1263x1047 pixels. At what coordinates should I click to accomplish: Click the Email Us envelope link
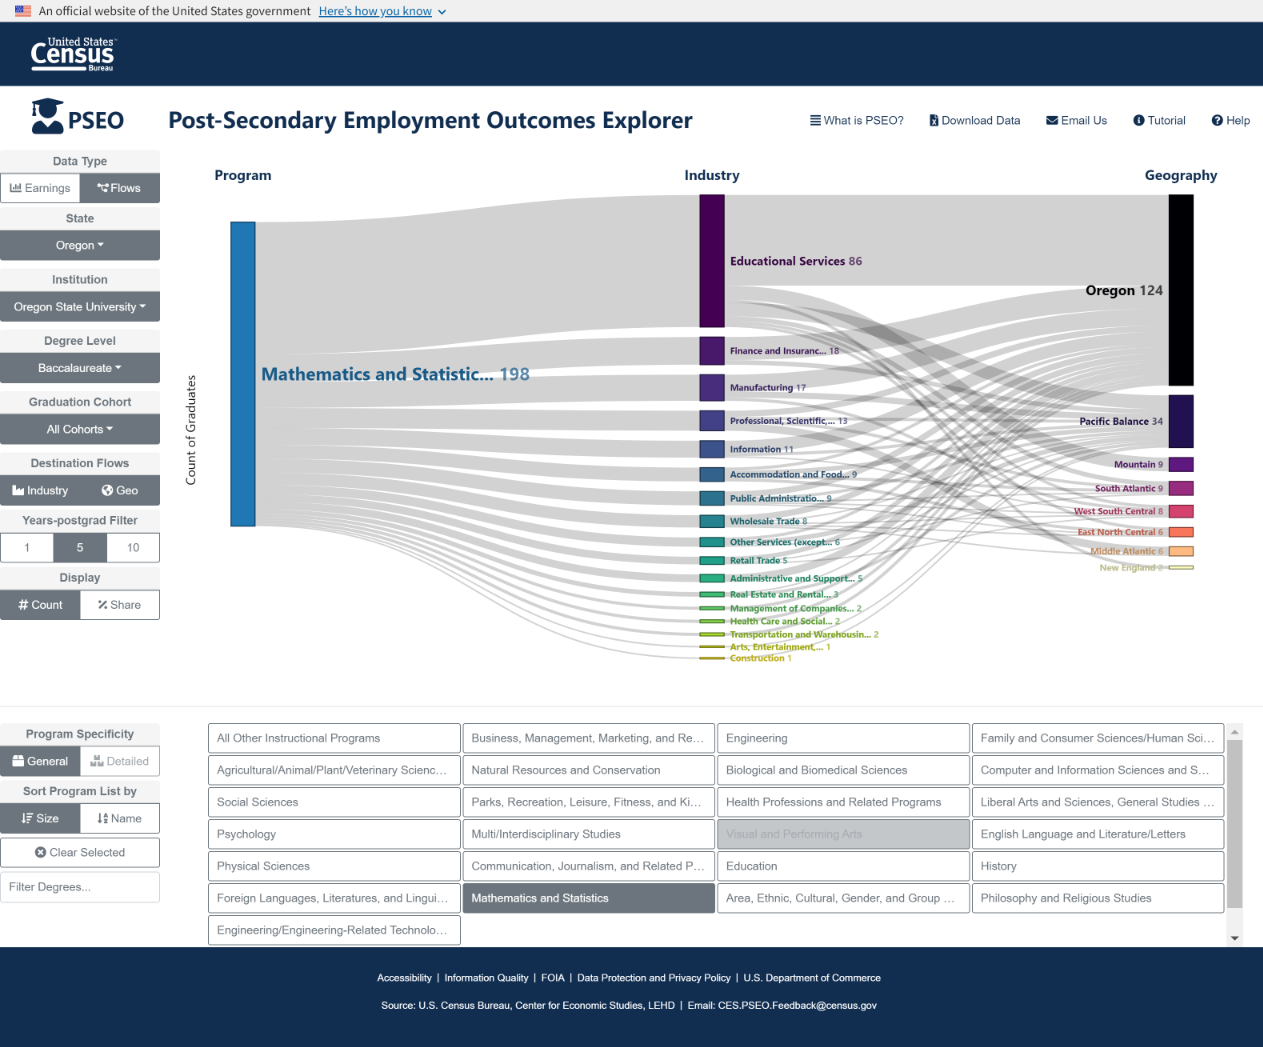(x=1076, y=120)
